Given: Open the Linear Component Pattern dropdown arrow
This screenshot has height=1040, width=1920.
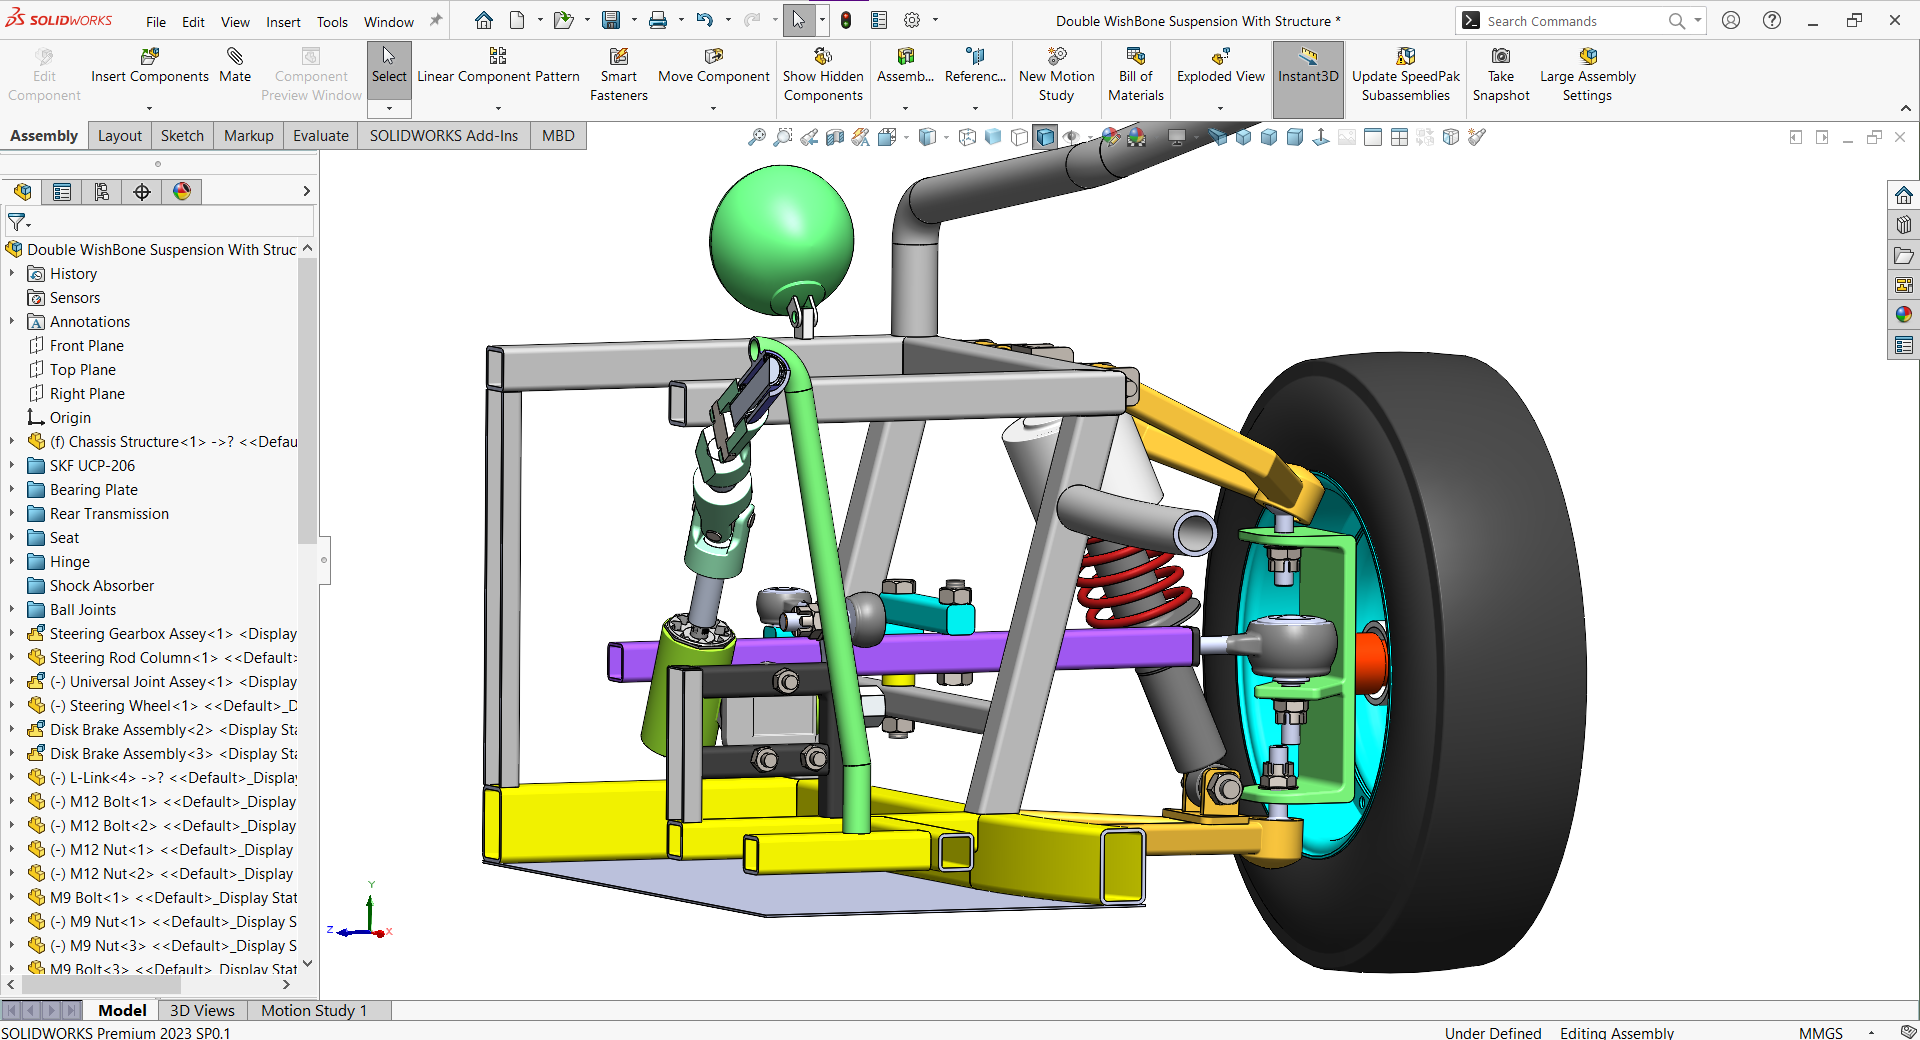Looking at the screenshot, I should pos(498,108).
